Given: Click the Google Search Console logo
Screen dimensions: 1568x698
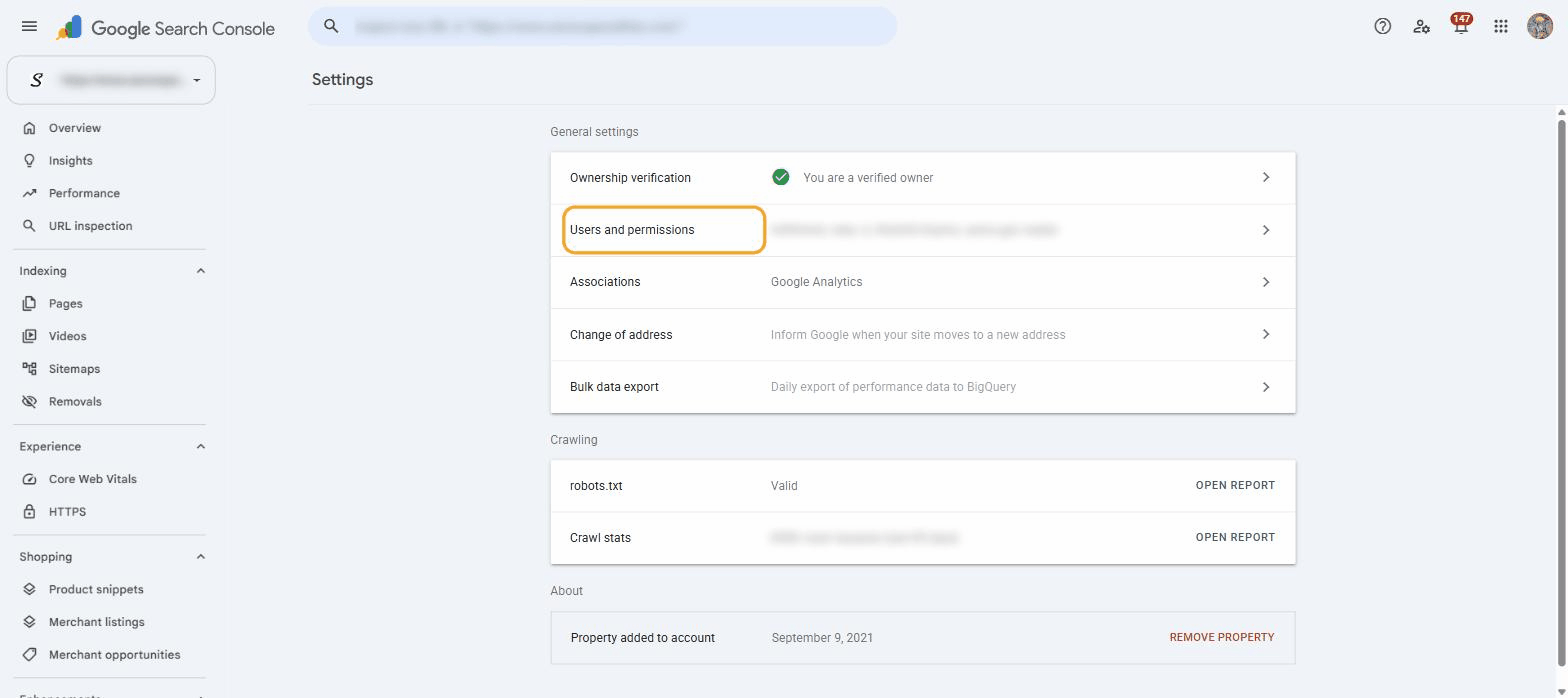Looking at the screenshot, I should point(166,28).
